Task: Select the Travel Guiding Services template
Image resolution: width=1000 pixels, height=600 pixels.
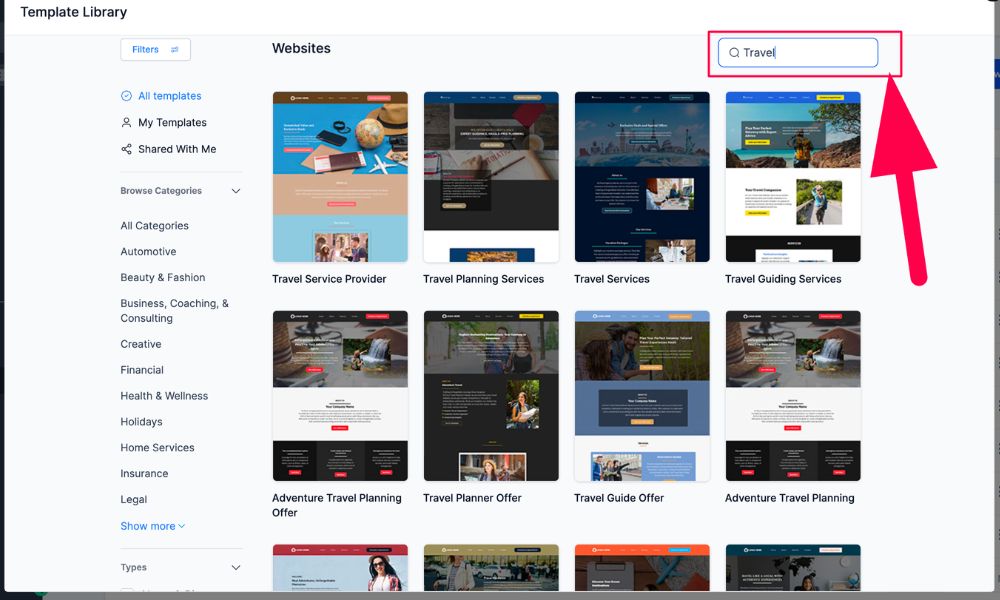Action: [x=792, y=177]
